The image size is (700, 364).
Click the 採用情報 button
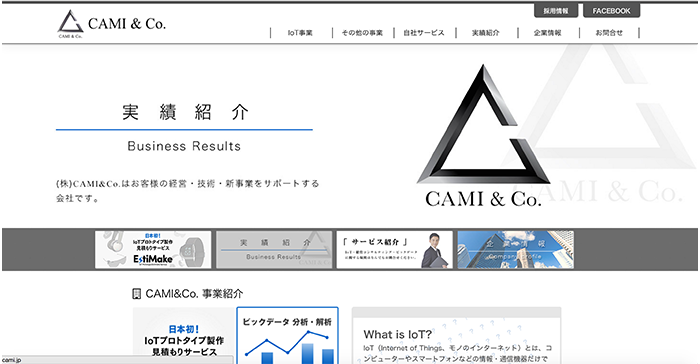pos(556,11)
